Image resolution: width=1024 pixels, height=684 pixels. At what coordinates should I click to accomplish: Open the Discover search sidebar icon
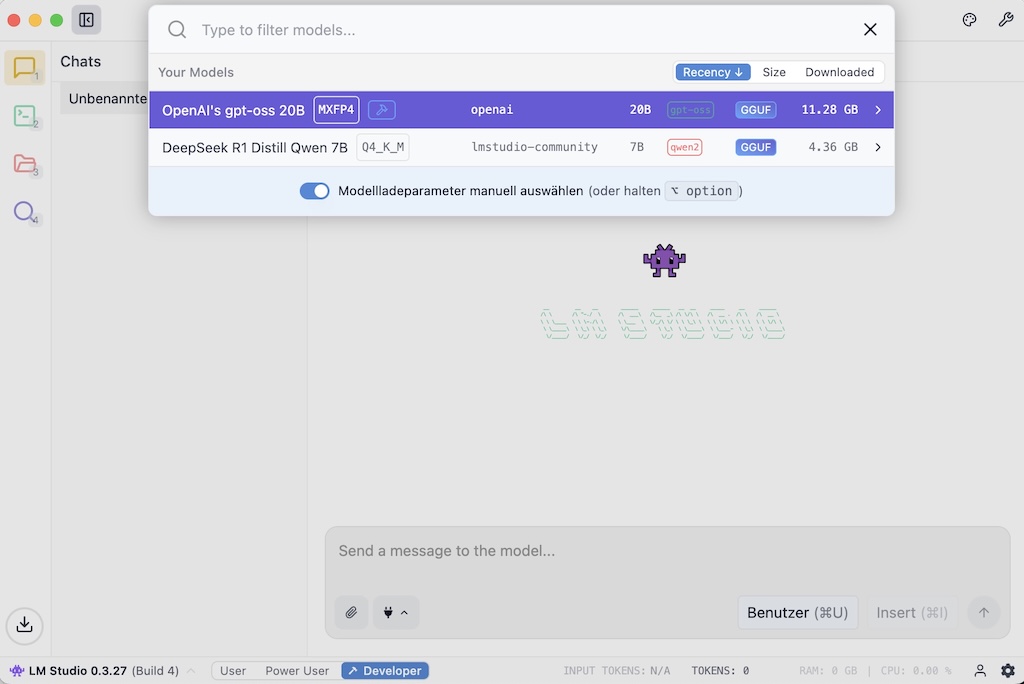pyautogui.click(x=25, y=212)
